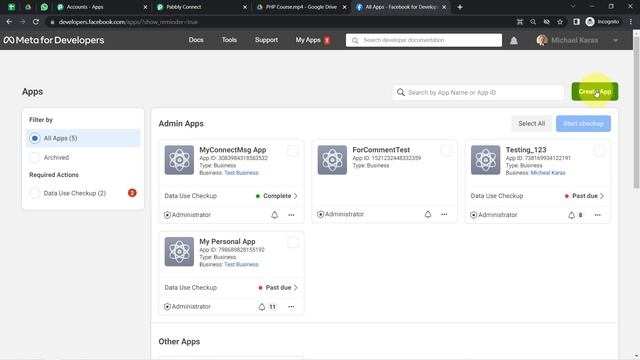Viewport: 640px width, 360px height.
Task: Expand Past due chevron on Testing_123
Action: click(x=602, y=196)
